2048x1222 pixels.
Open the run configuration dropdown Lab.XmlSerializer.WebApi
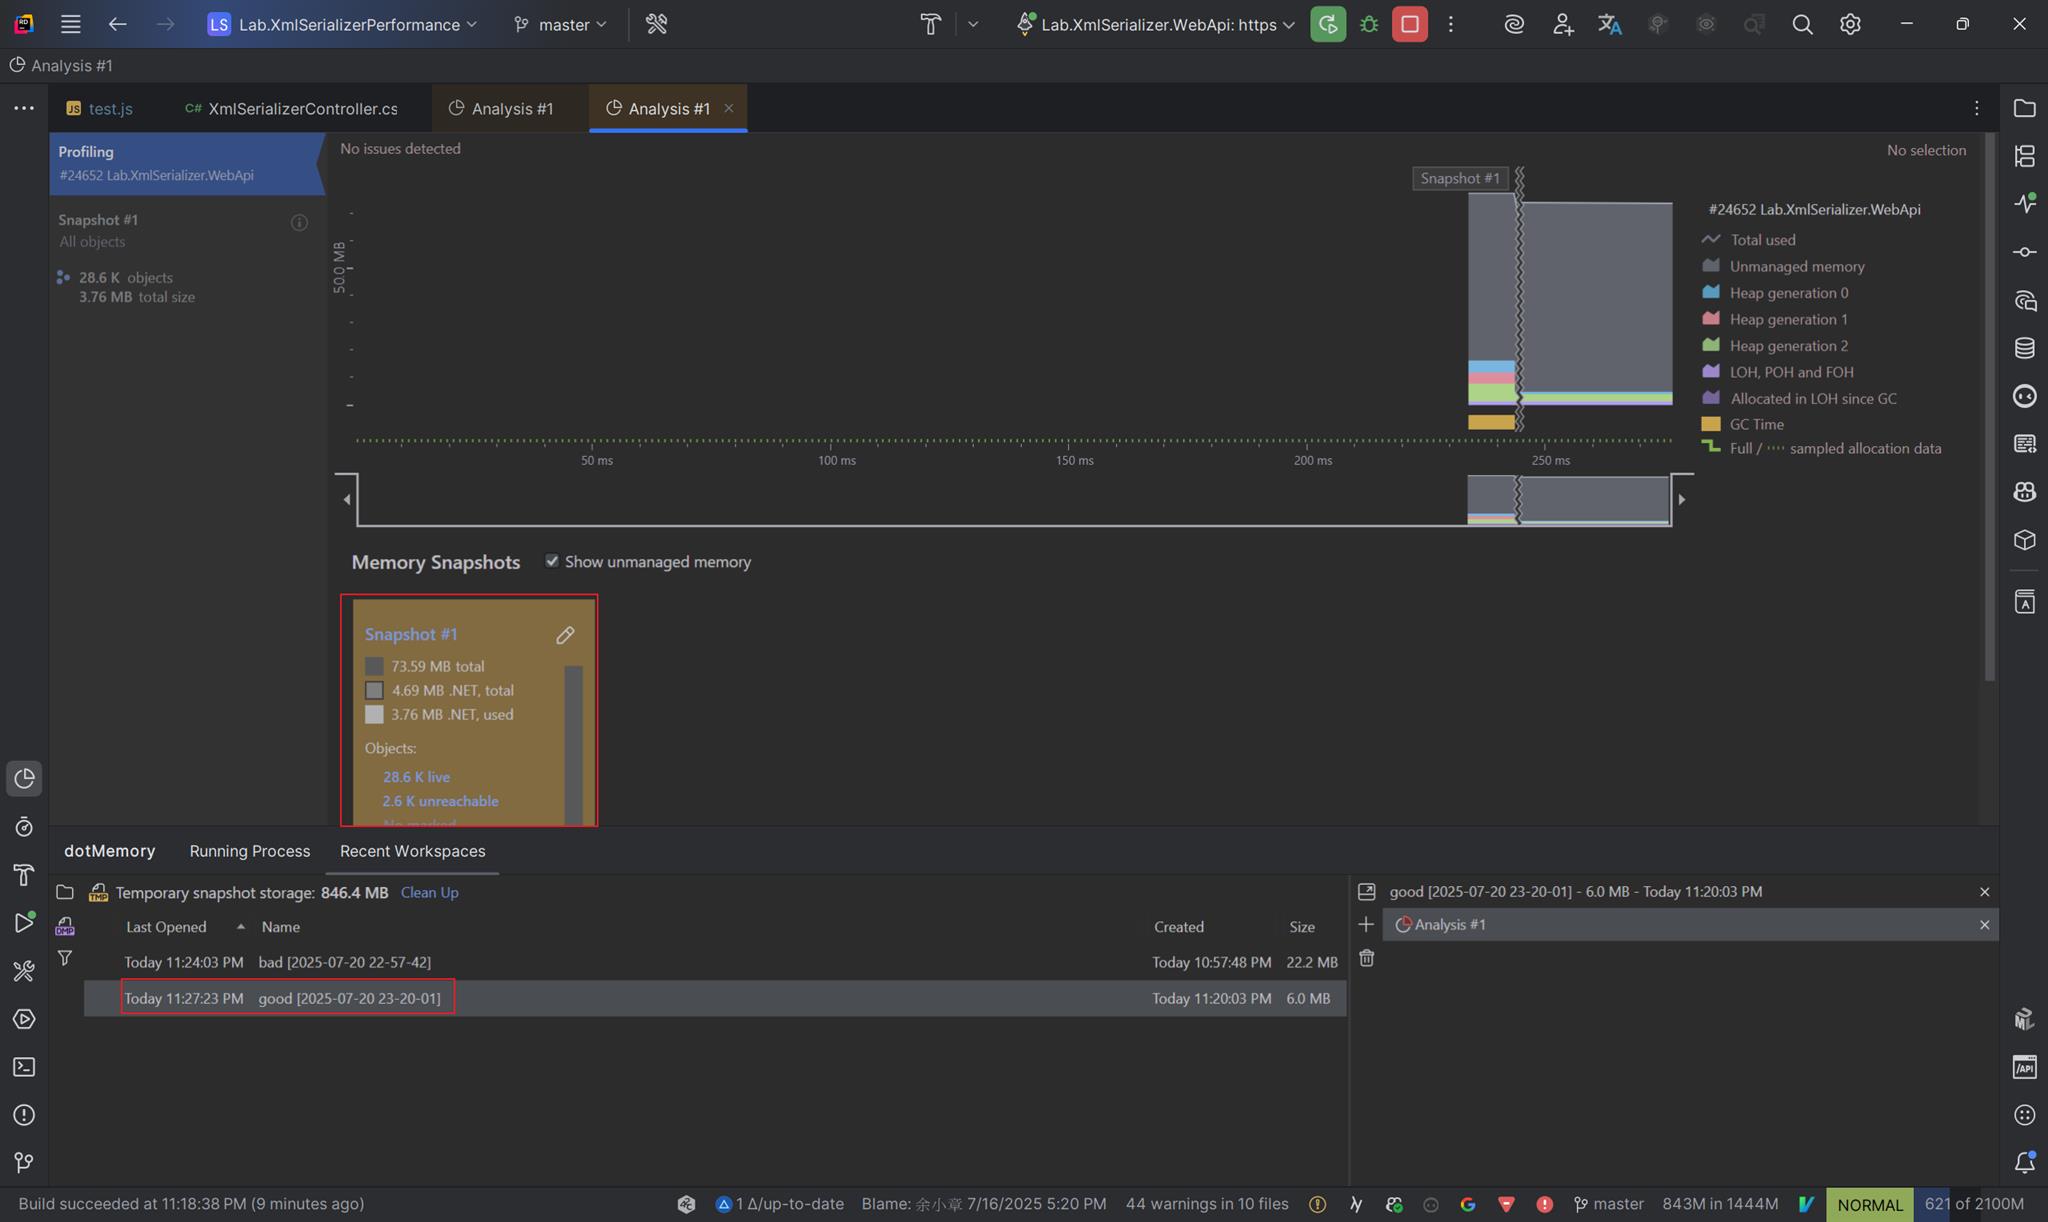[1156, 24]
